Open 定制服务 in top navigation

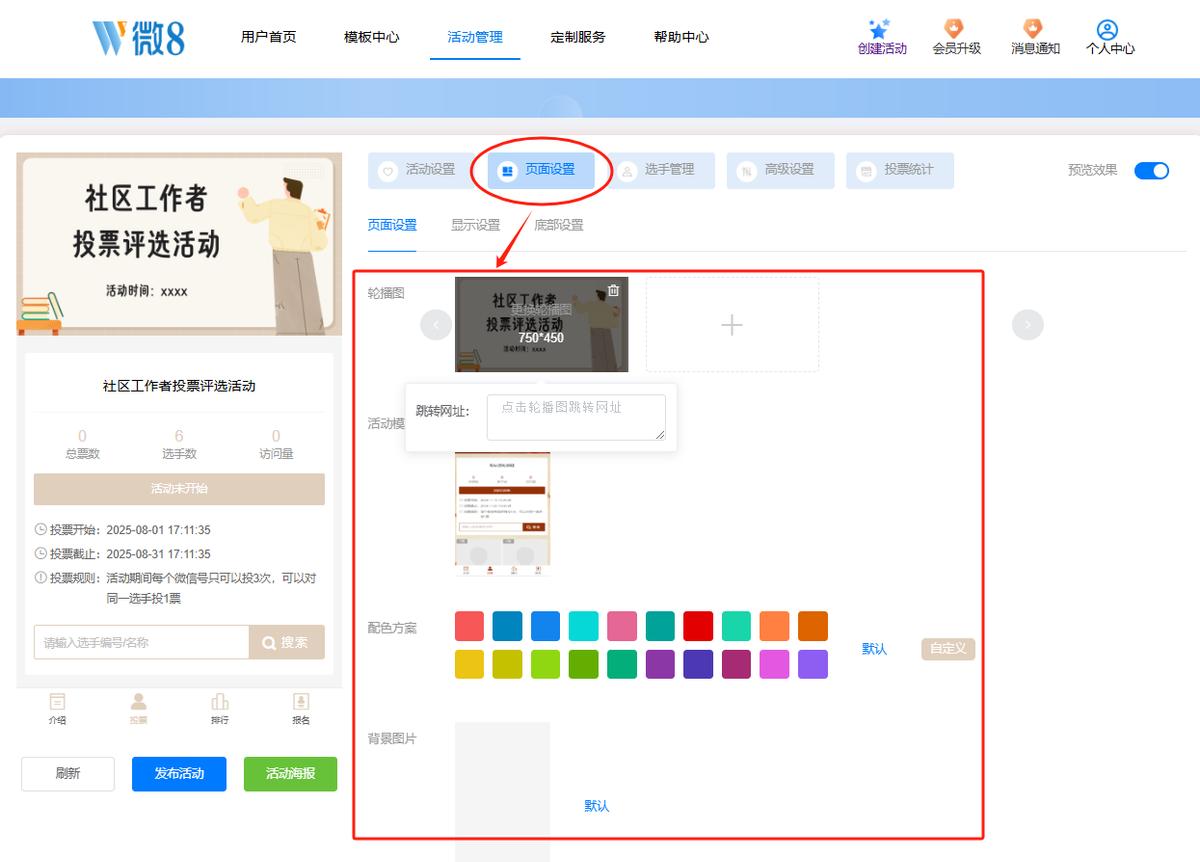tap(578, 37)
